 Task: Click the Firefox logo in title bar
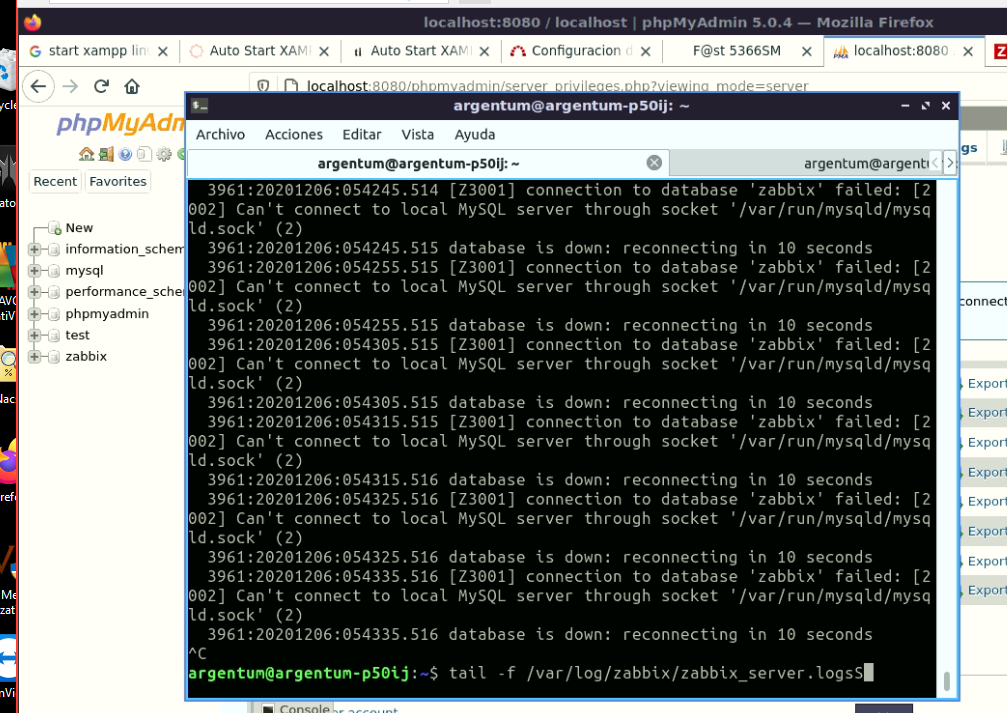tap(32, 22)
